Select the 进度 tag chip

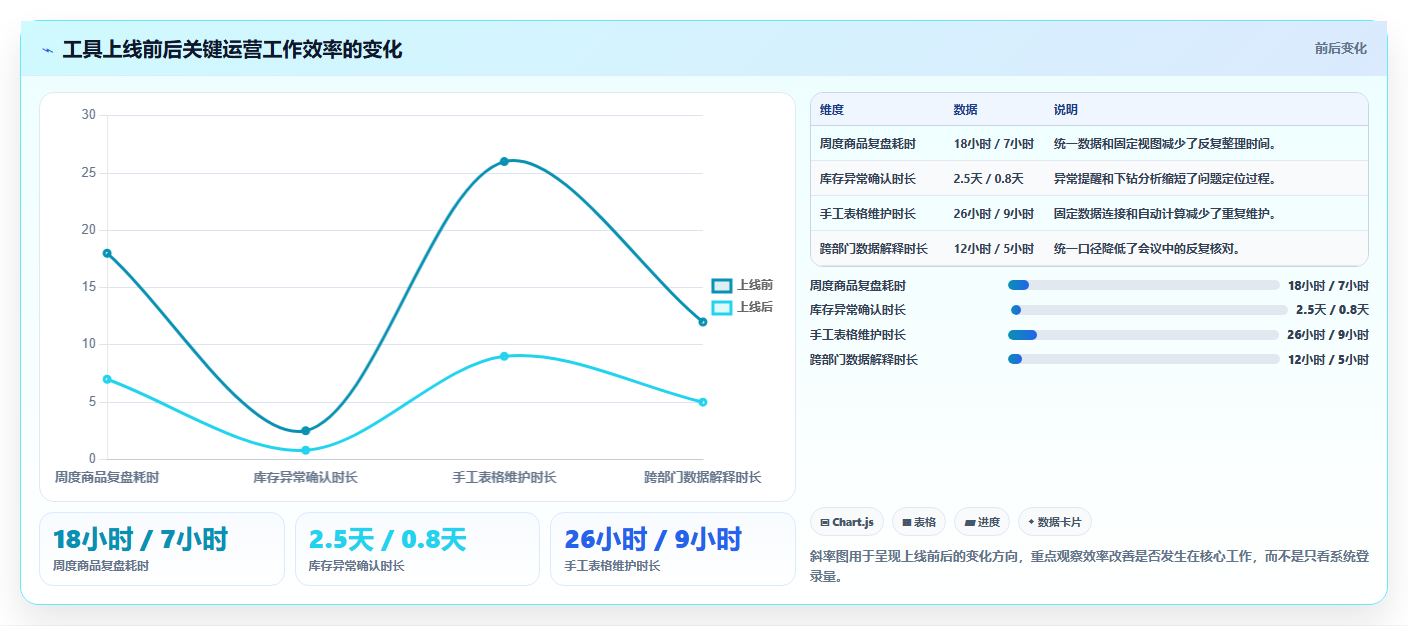pos(982,522)
